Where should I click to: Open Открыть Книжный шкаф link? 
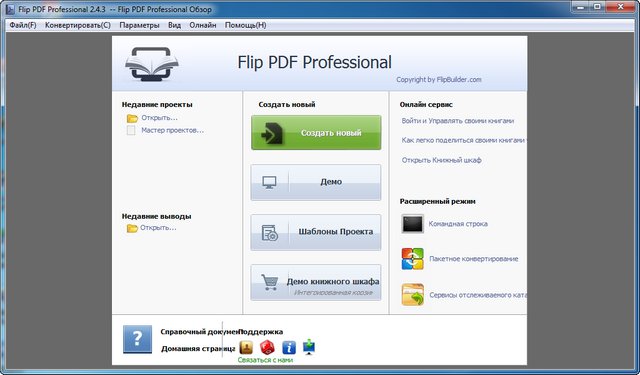click(x=441, y=160)
